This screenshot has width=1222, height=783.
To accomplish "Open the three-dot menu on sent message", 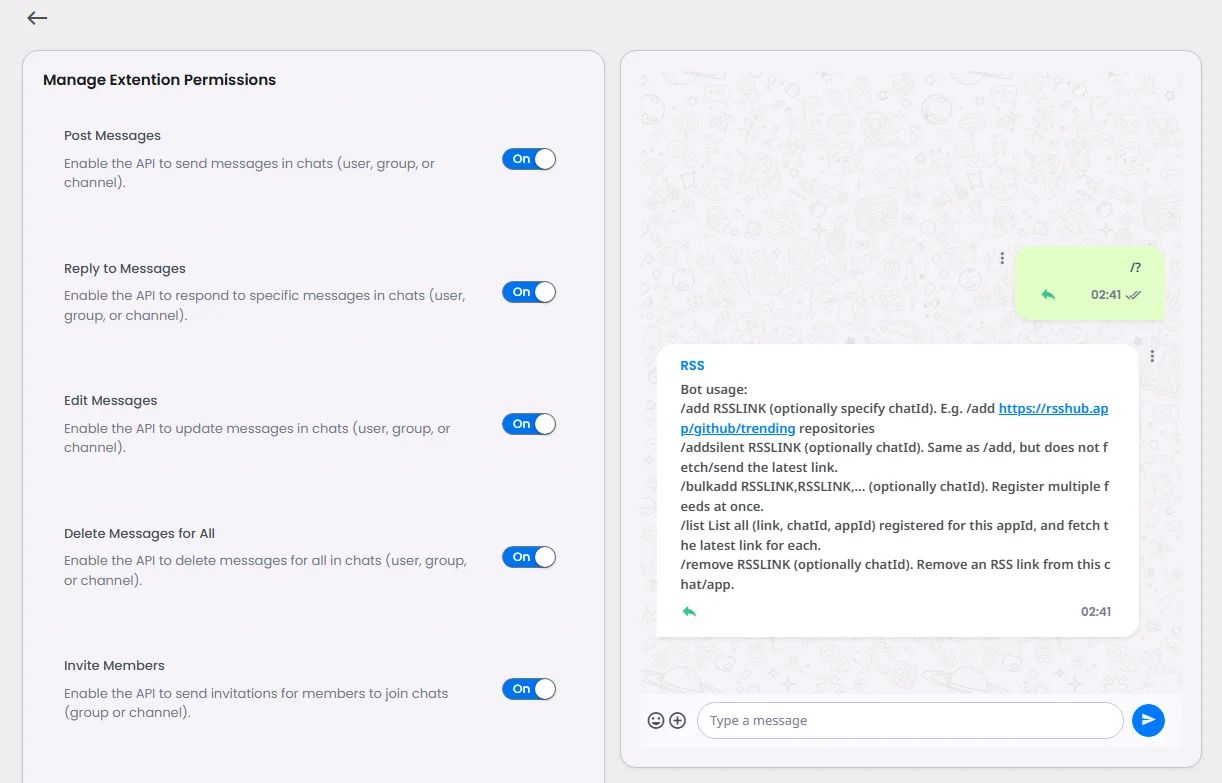I will [1002, 258].
